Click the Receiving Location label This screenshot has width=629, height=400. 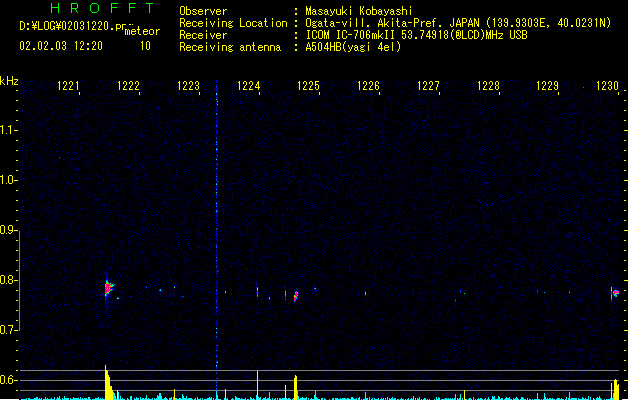click(x=233, y=23)
